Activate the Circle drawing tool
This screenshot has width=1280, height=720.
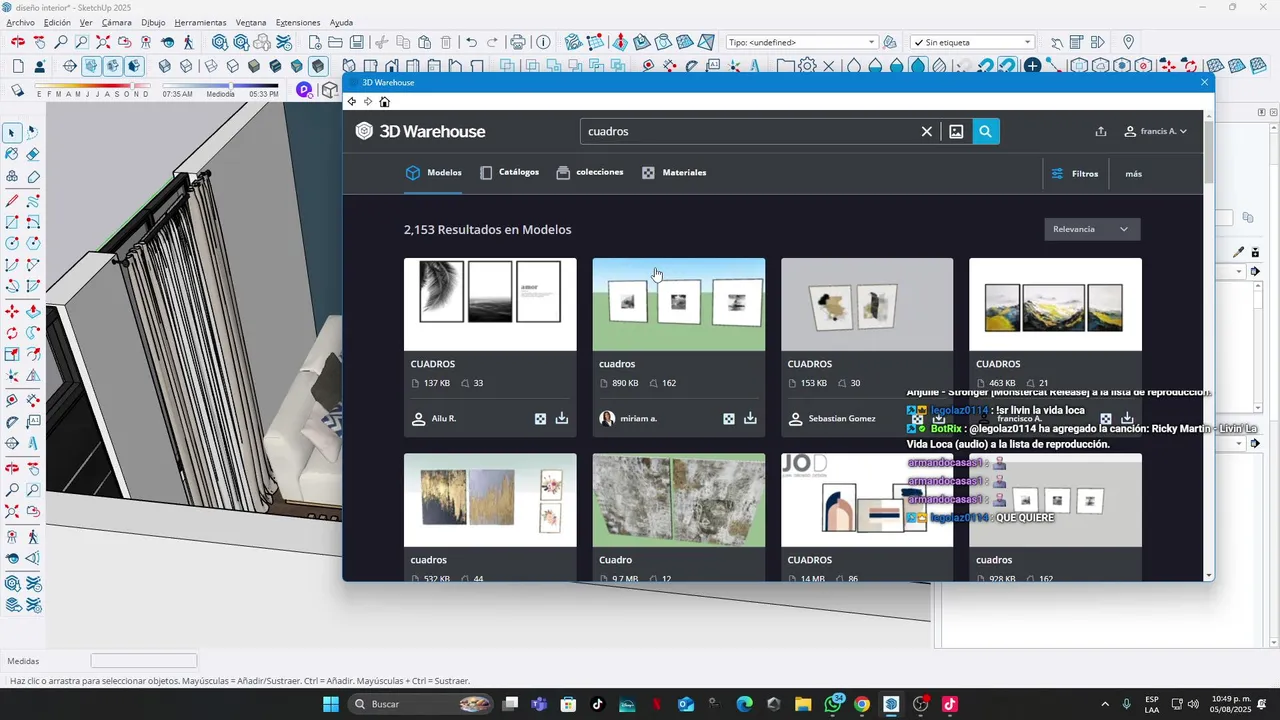[x=12, y=243]
